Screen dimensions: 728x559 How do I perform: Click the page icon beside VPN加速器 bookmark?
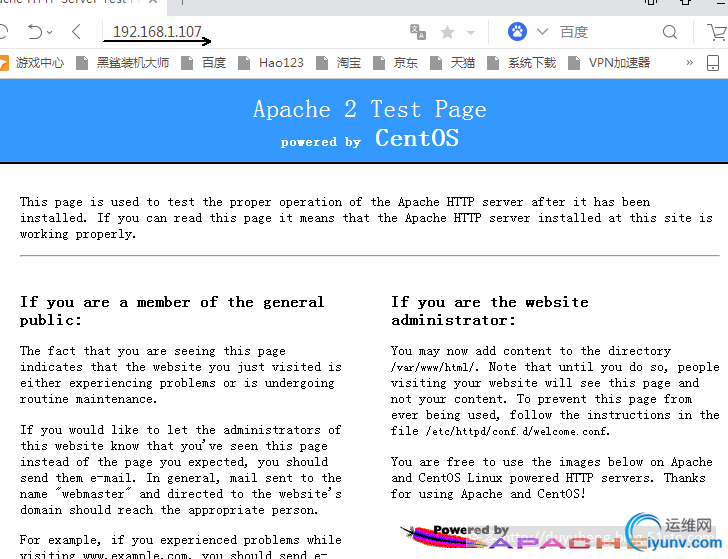click(x=574, y=63)
